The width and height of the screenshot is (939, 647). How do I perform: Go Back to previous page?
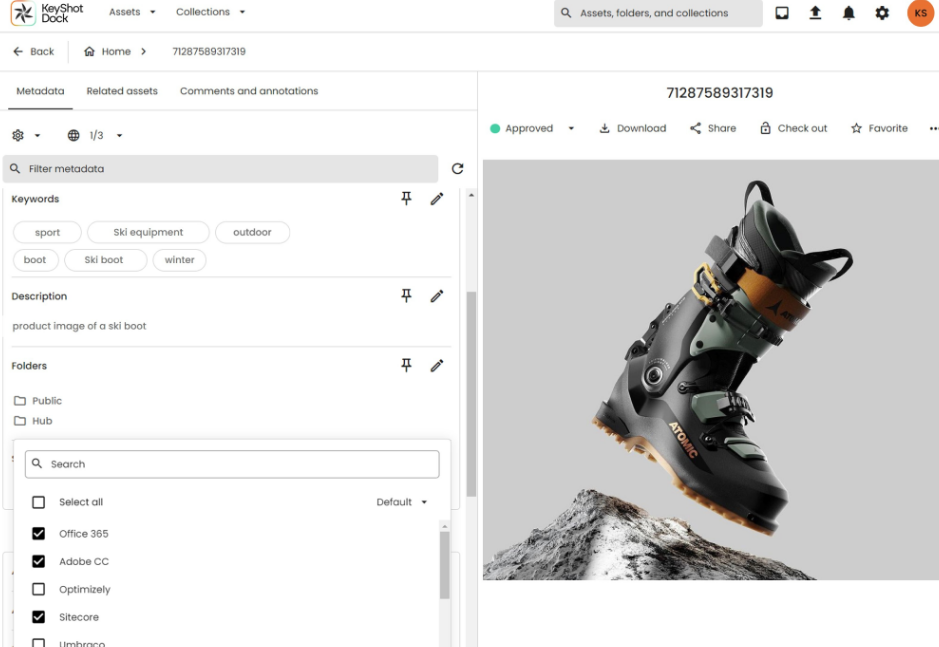tap(34, 52)
